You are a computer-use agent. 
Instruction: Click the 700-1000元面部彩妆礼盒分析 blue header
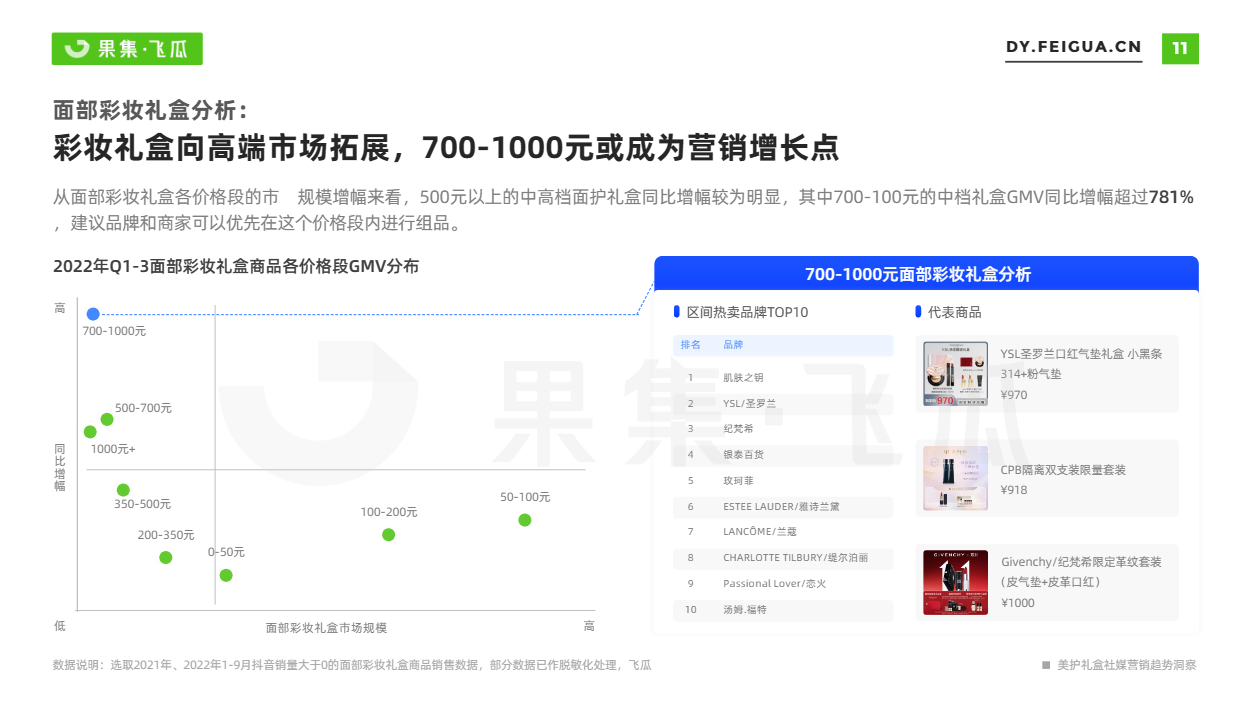(x=926, y=274)
